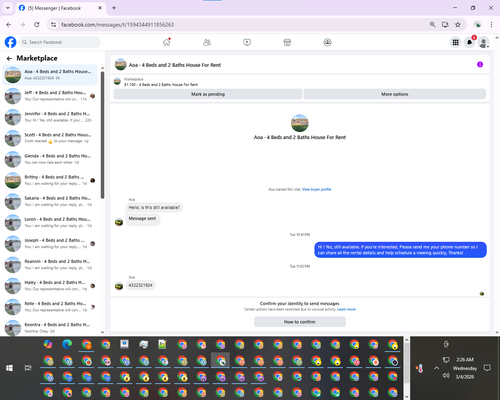This screenshot has height=400, width=500.
Task: Open the Windows Start menu
Action: [9, 368]
